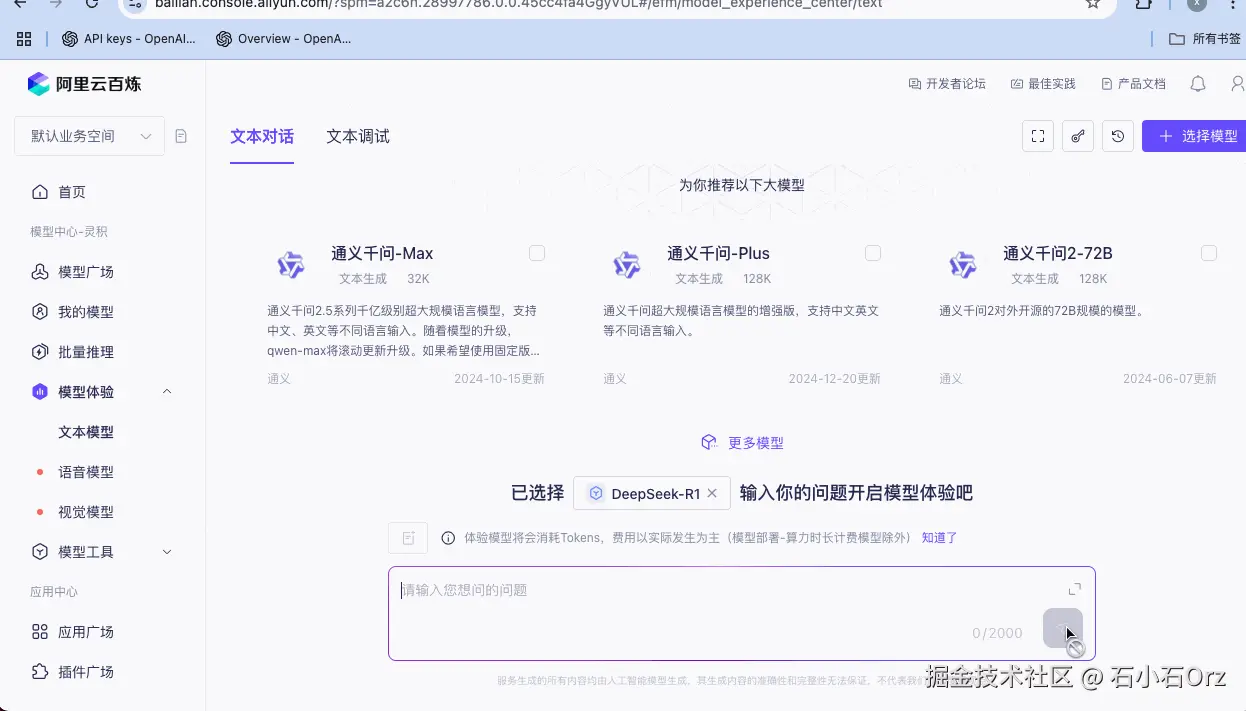1246x711 pixels.
Task: Select 视觉模型 submenu item
Action: (86, 512)
